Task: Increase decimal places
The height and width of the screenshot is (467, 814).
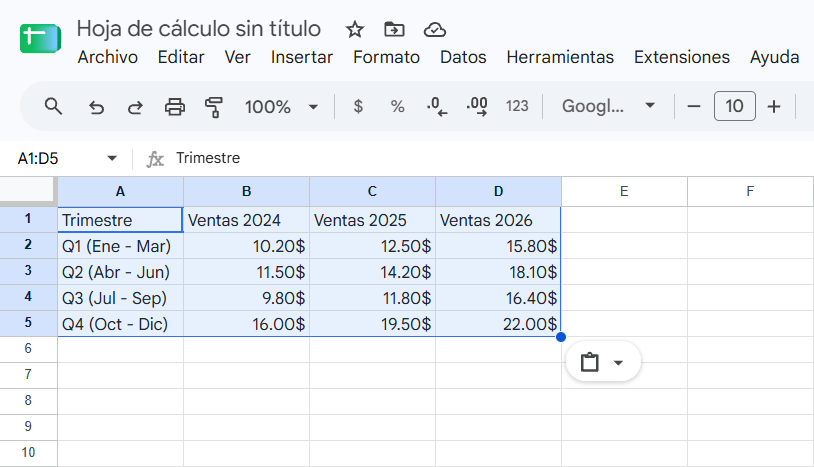Action: (477, 106)
